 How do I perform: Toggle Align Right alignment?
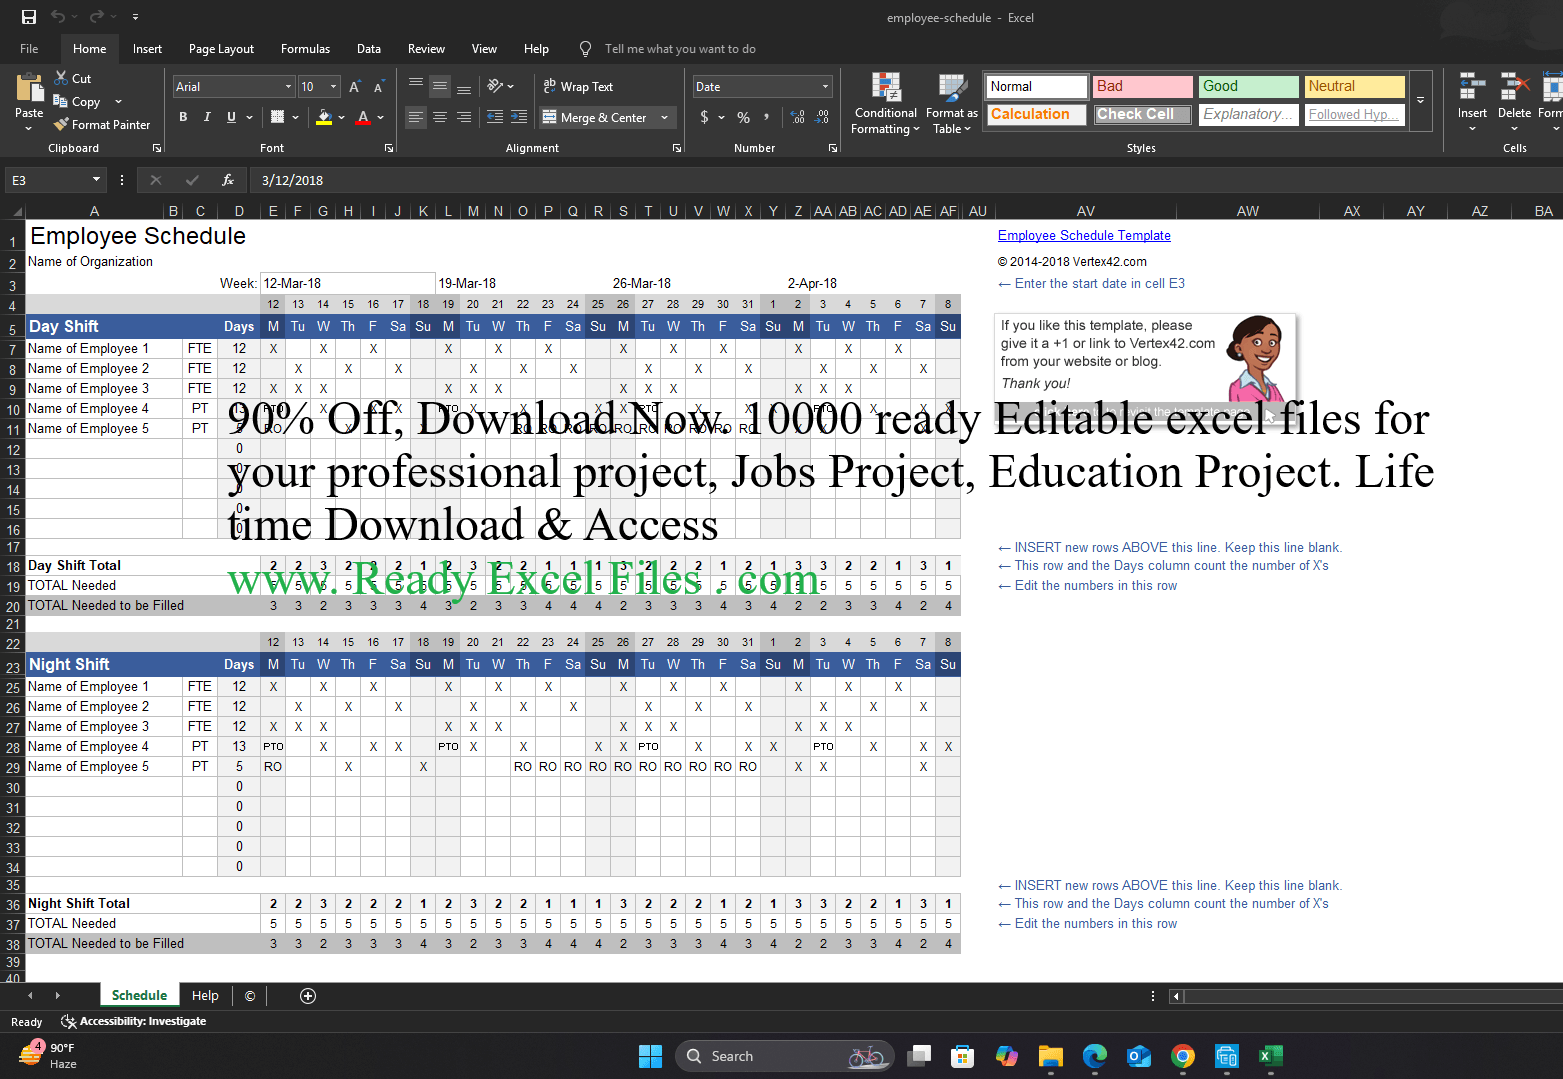(464, 117)
